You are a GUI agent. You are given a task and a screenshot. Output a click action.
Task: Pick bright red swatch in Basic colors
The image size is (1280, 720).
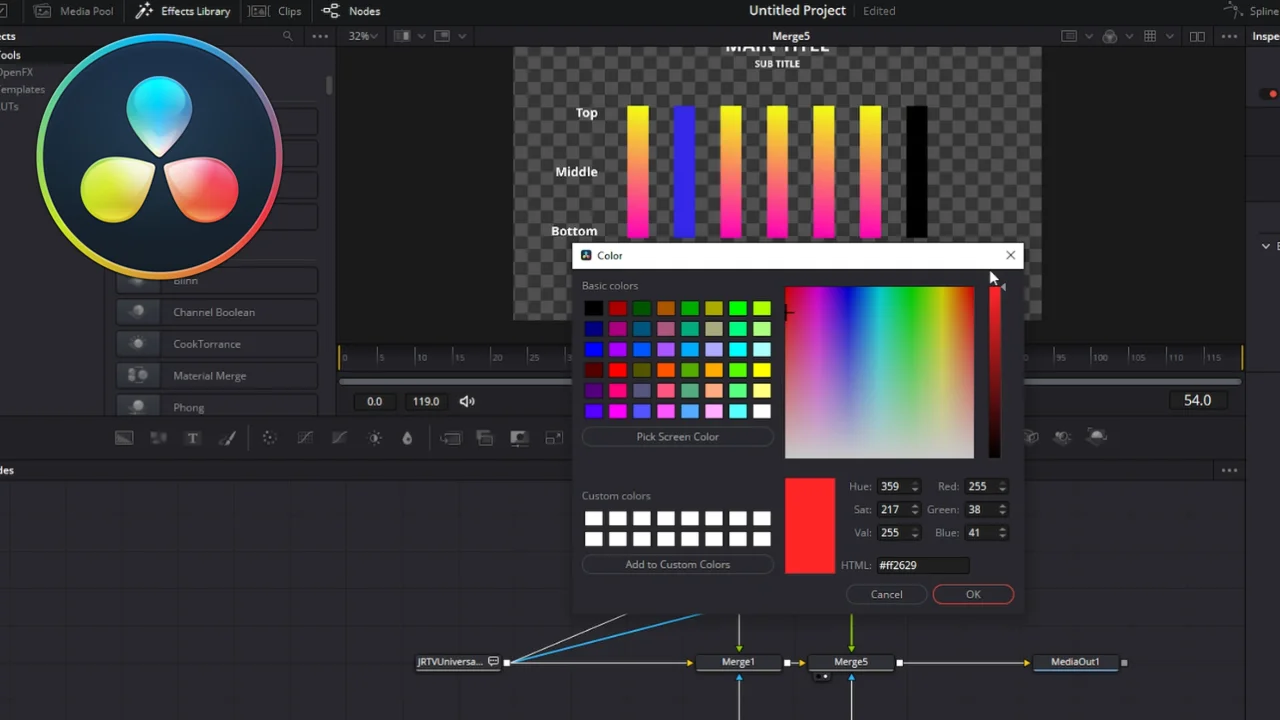click(x=618, y=370)
